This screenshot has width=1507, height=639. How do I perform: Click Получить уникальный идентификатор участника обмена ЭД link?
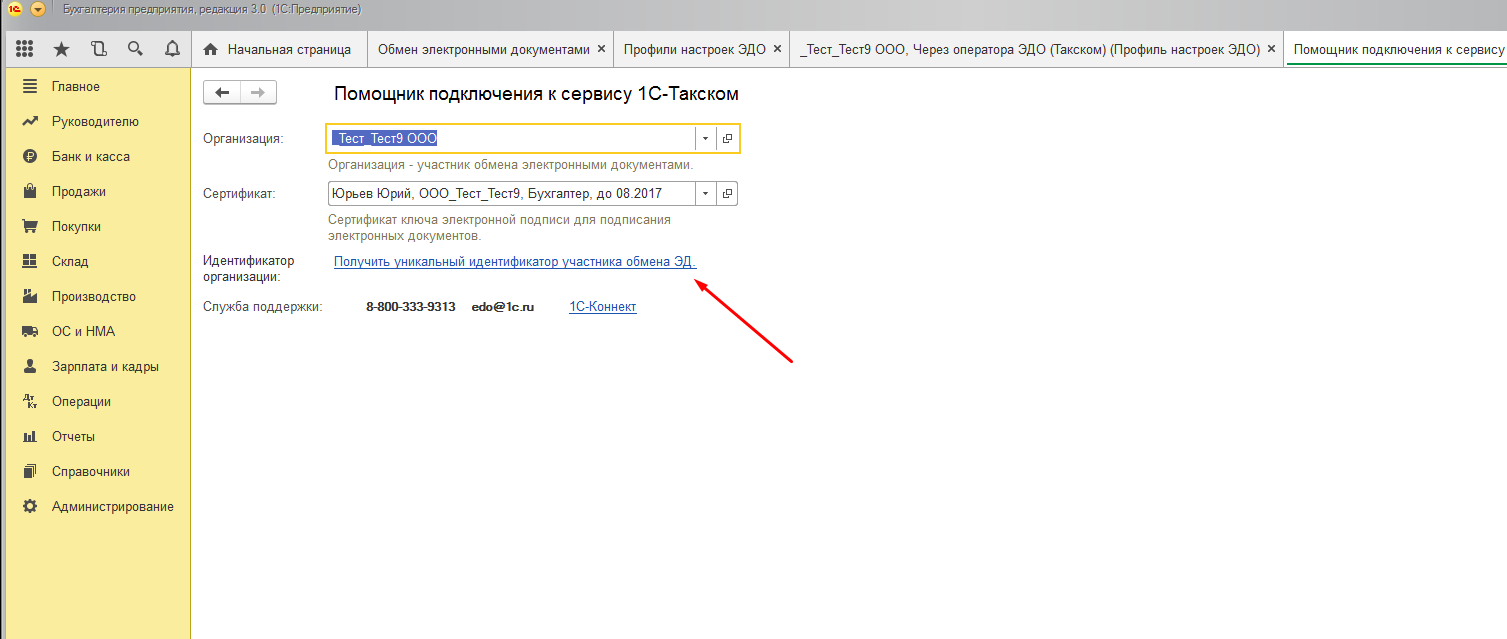515,262
